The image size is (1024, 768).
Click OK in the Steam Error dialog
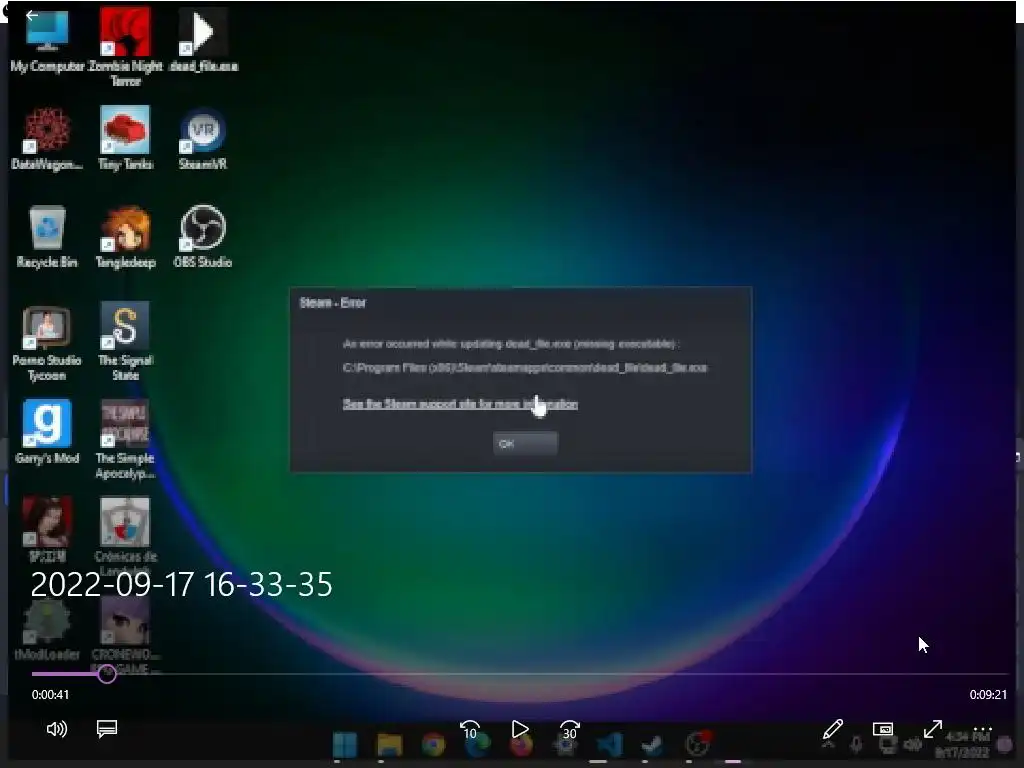525,443
